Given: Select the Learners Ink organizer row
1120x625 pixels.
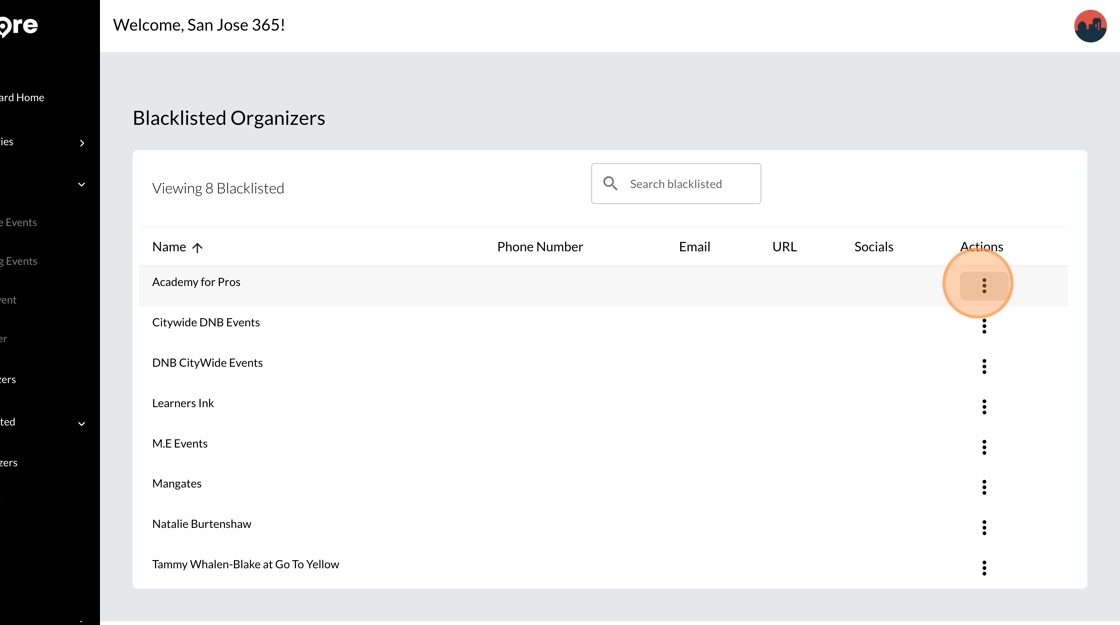Looking at the screenshot, I should click(x=183, y=403).
